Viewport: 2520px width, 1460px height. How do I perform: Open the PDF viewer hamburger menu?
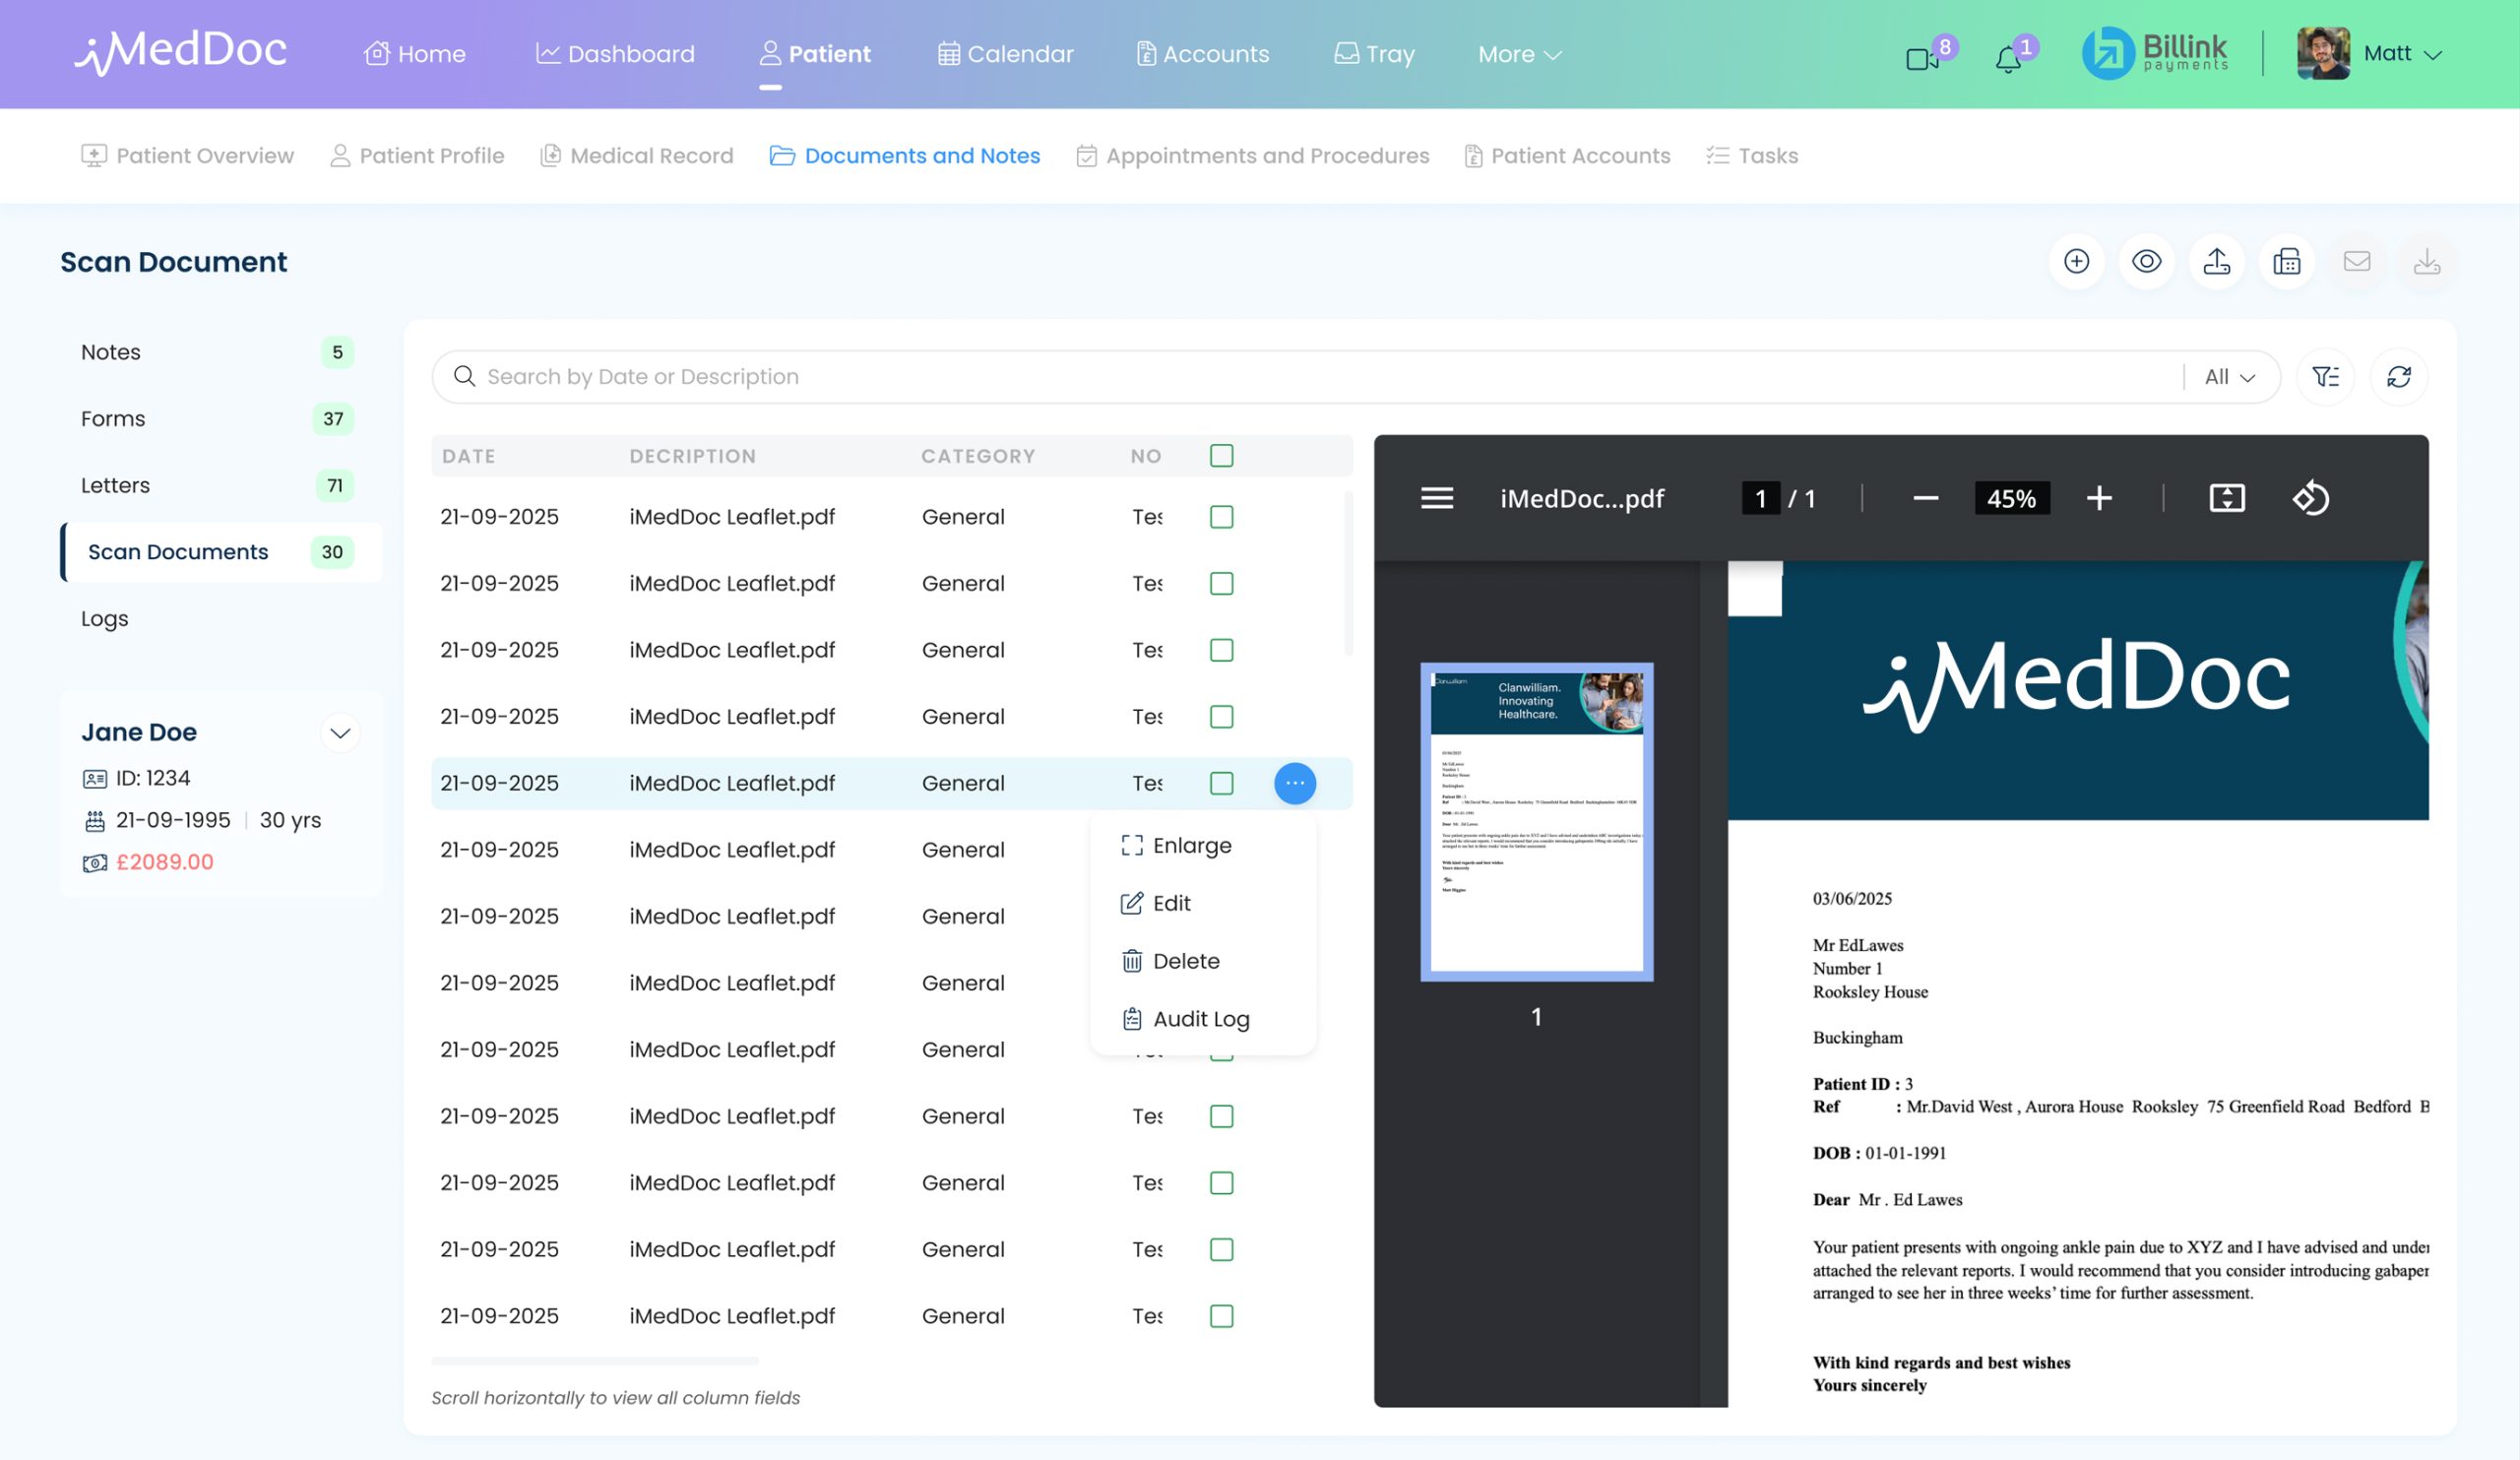pos(1437,498)
